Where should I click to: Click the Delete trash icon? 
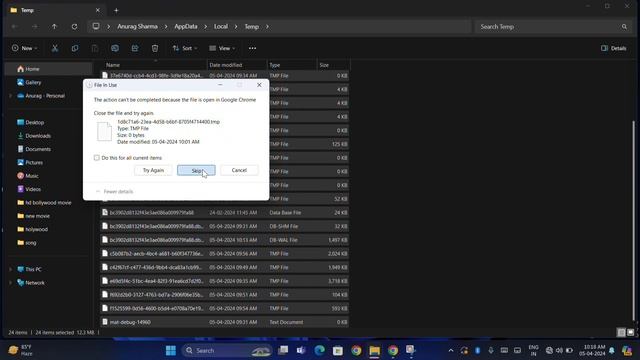pos(155,48)
